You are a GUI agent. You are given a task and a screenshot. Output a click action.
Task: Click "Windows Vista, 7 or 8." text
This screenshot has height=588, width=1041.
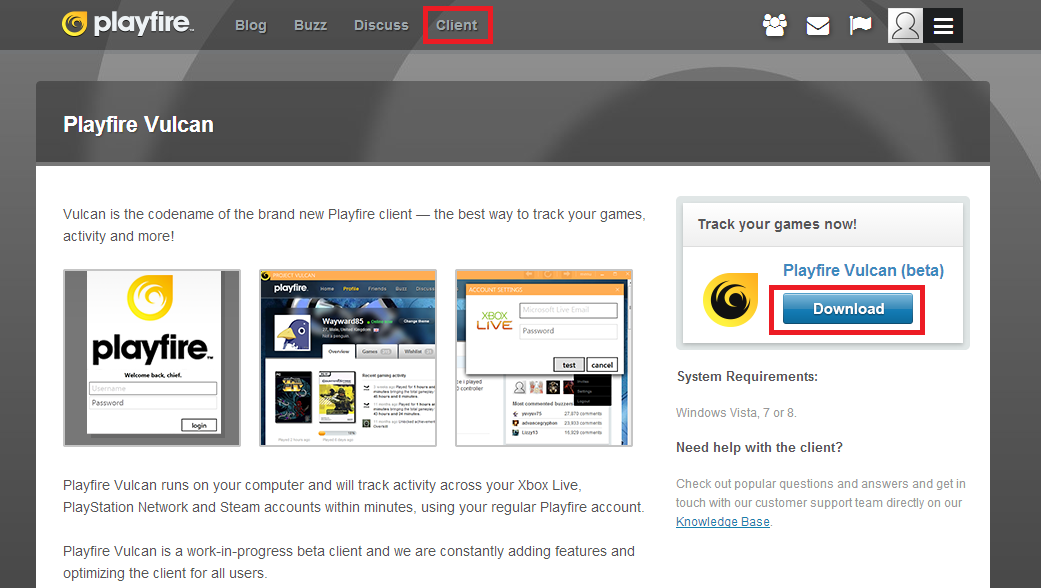pyautogui.click(x=736, y=413)
